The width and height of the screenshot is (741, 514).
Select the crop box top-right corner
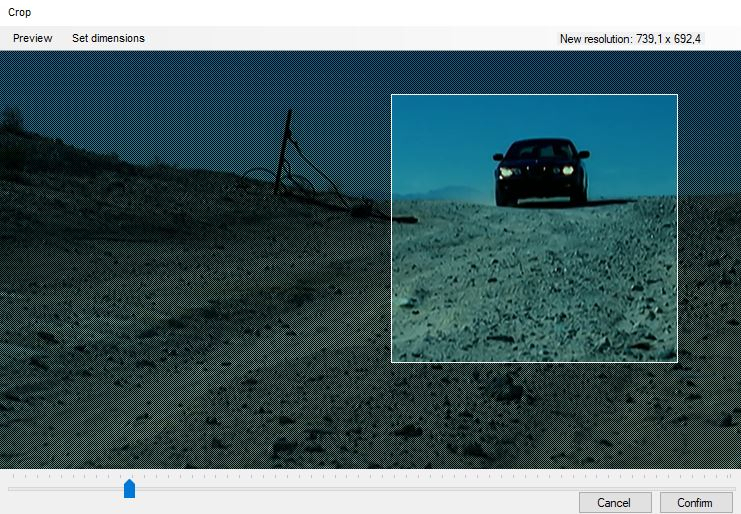coord(677,95)
